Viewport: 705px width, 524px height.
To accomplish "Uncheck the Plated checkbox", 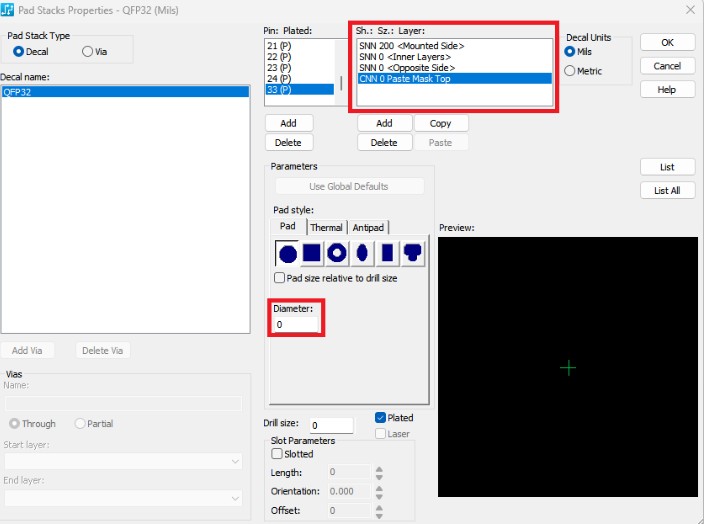I will (x=381, y=418).
